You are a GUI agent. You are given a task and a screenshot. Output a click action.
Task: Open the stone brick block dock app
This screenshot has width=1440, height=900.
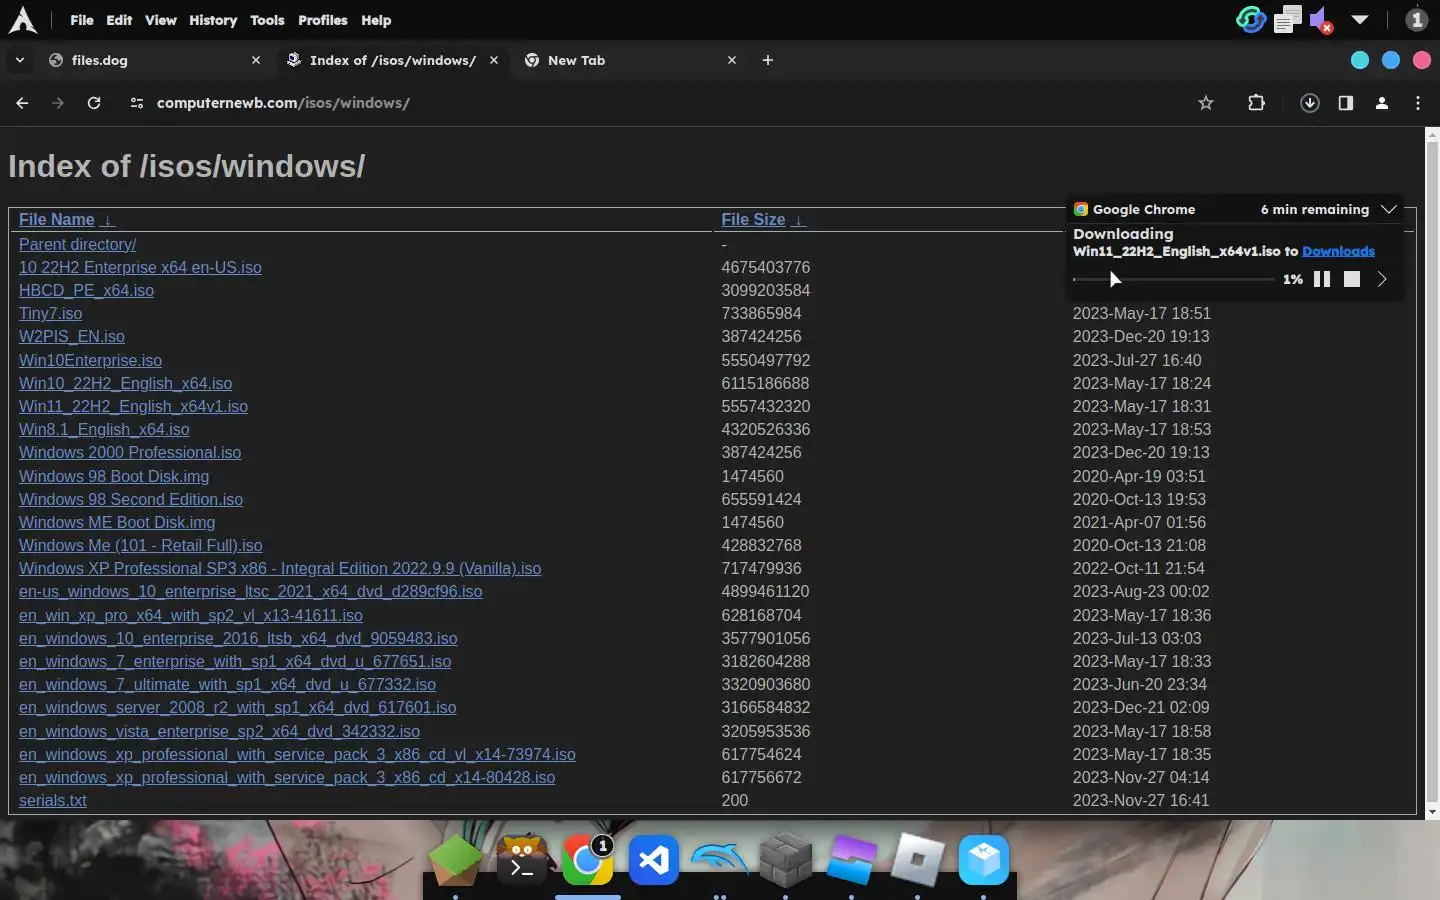point(786,860)
